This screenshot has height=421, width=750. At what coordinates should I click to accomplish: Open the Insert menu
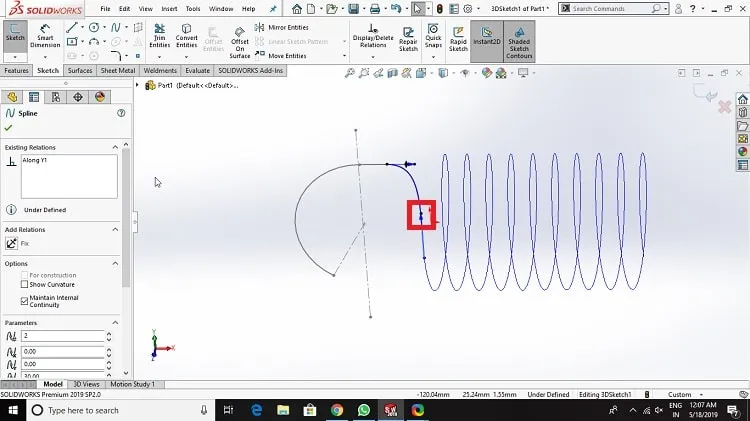click(169, 9)
